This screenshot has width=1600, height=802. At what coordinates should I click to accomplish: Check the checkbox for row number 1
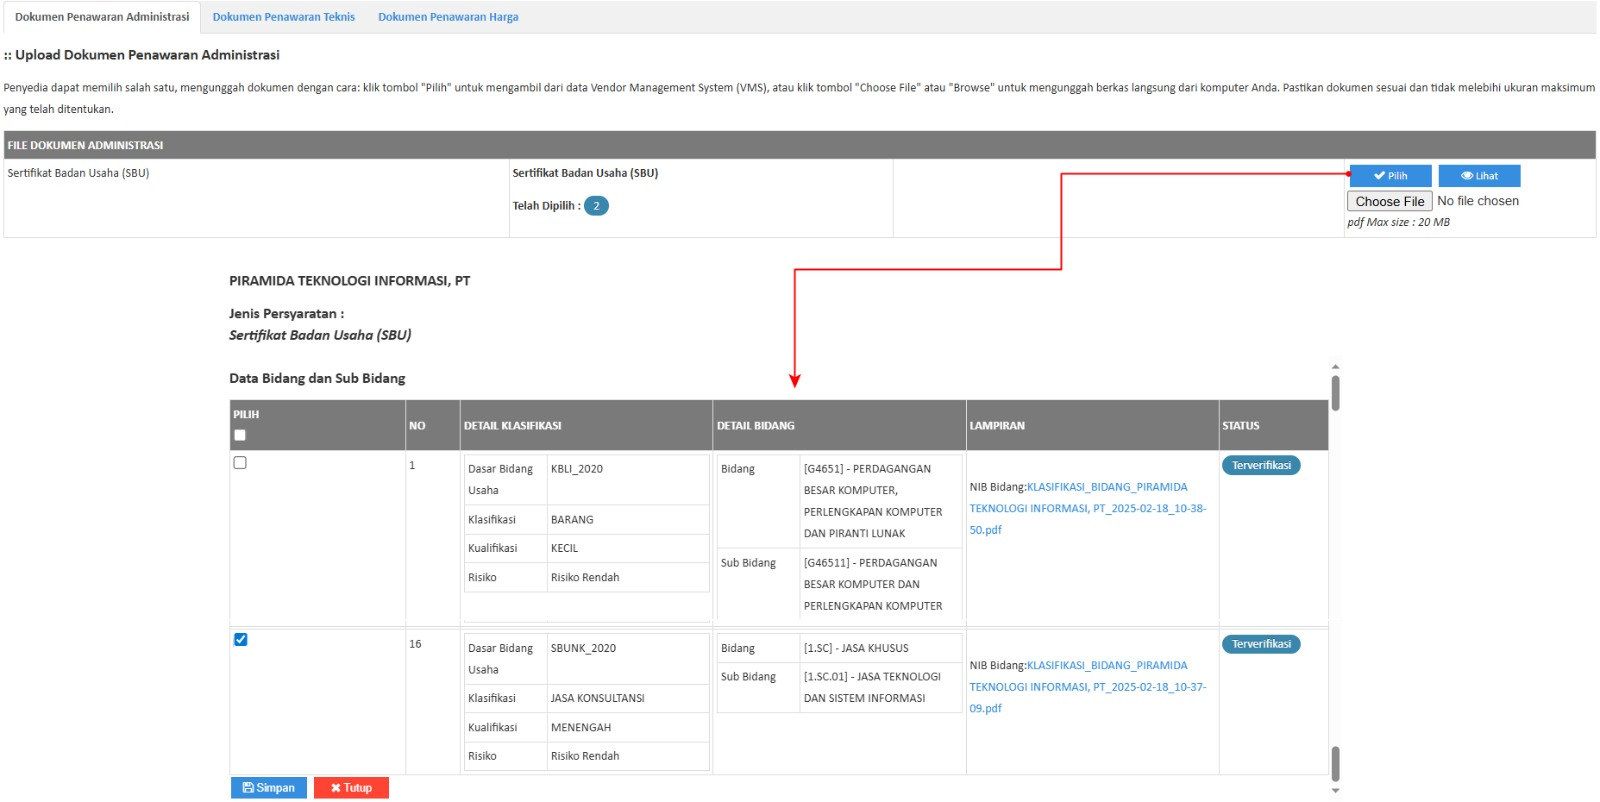point(240,463)
